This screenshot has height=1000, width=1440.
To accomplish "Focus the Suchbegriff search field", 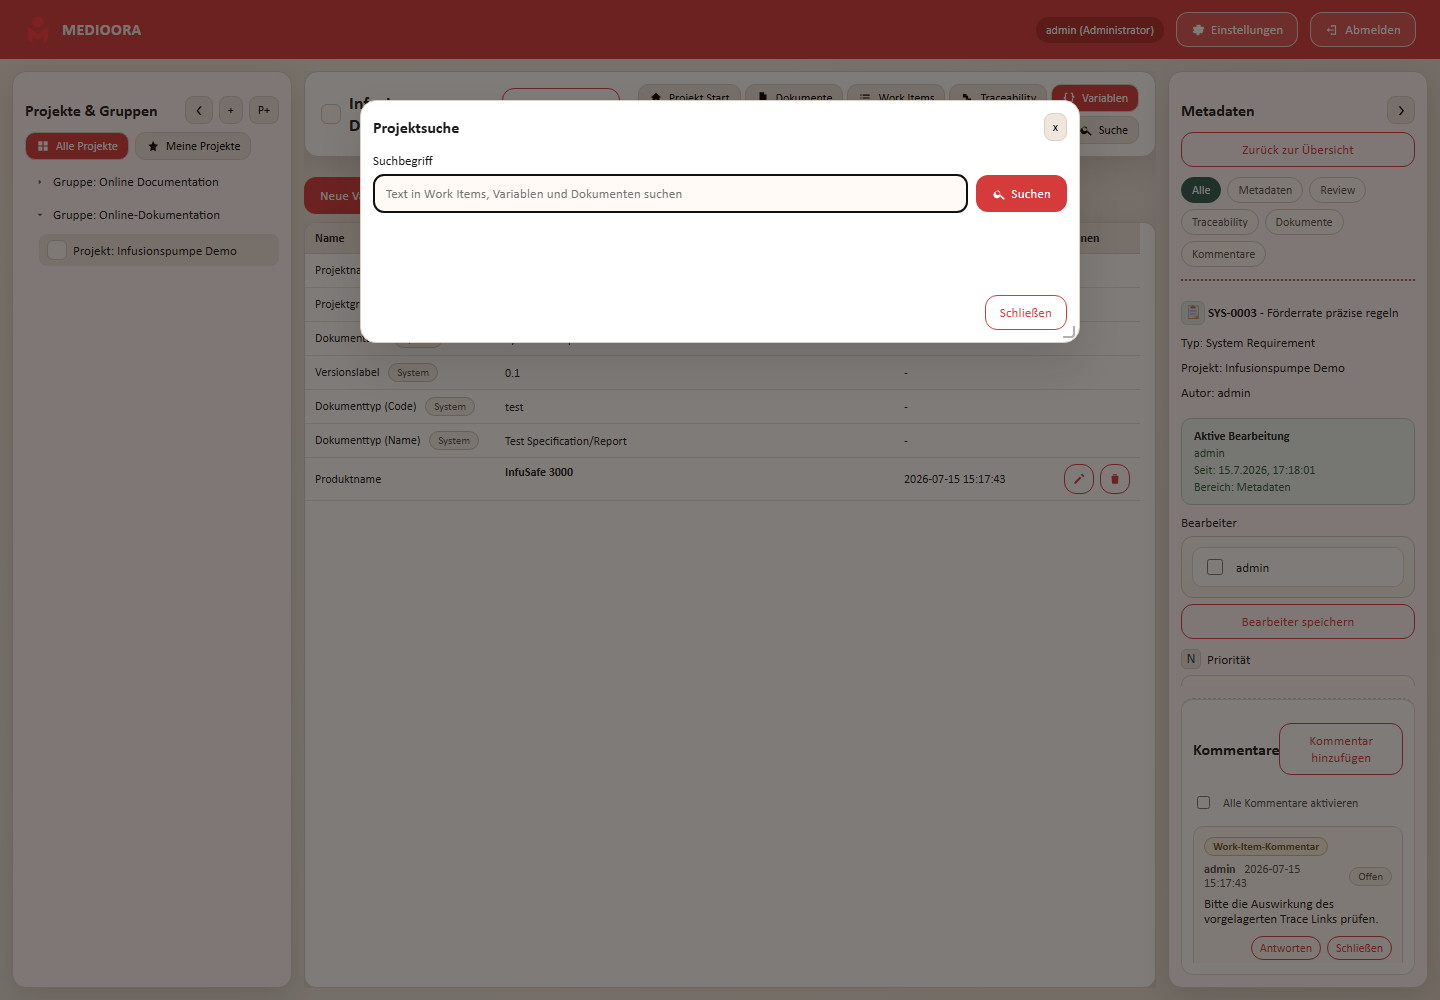I will point(670,194).
